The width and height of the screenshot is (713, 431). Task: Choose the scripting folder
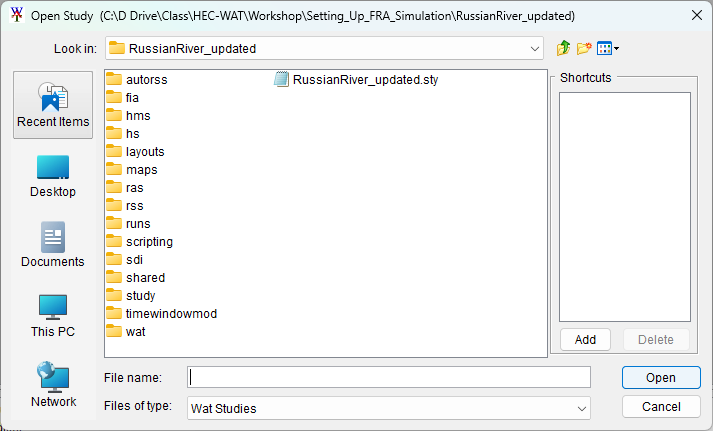[x=148, y=242]
